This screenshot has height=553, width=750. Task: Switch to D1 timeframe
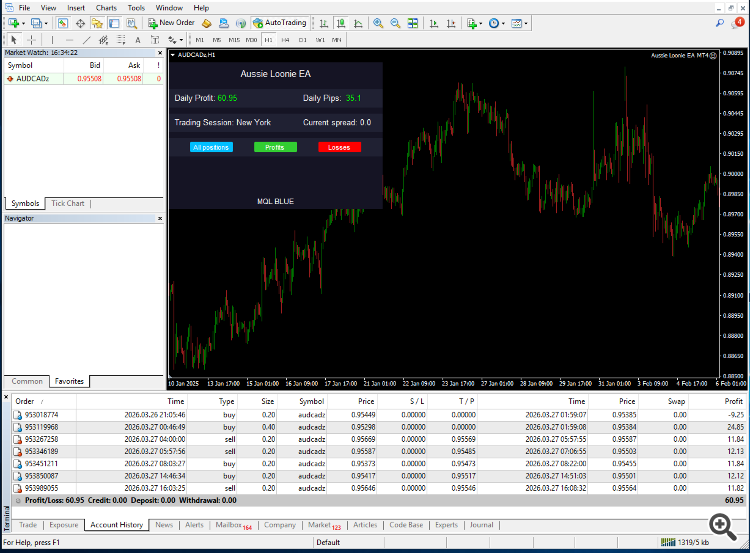click(x=303, y=40)
